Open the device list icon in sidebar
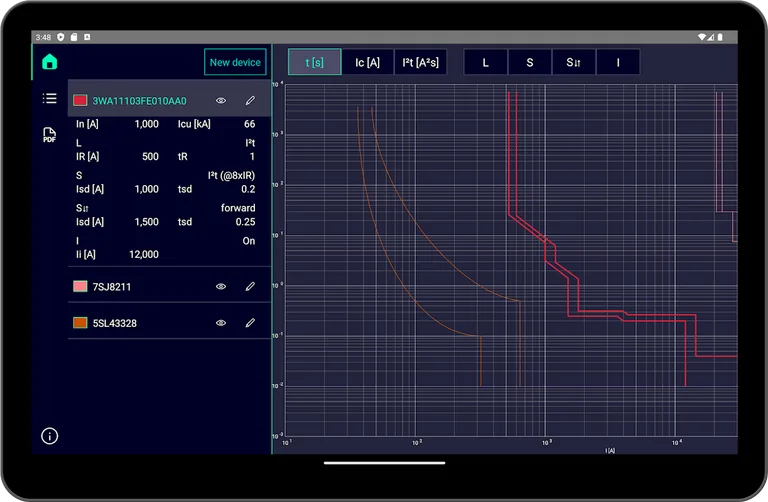Screen dimensions: 768x502 click(x=49, y=98)
